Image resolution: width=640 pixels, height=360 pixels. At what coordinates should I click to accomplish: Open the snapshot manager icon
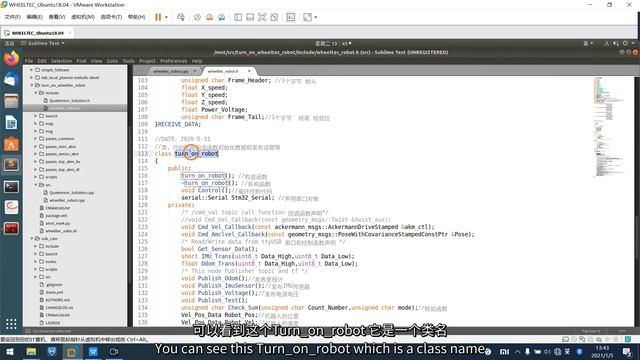222,17
